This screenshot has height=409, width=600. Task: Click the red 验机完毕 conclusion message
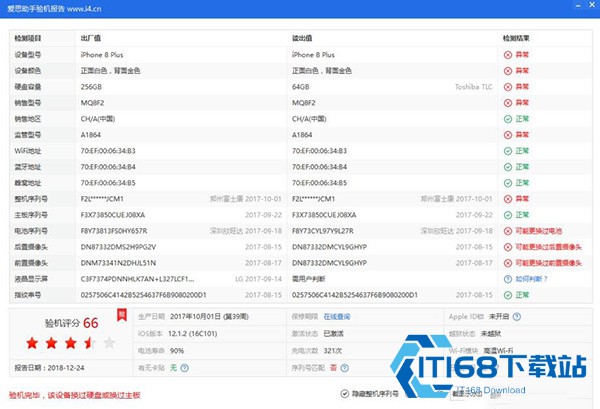[75, 395]
